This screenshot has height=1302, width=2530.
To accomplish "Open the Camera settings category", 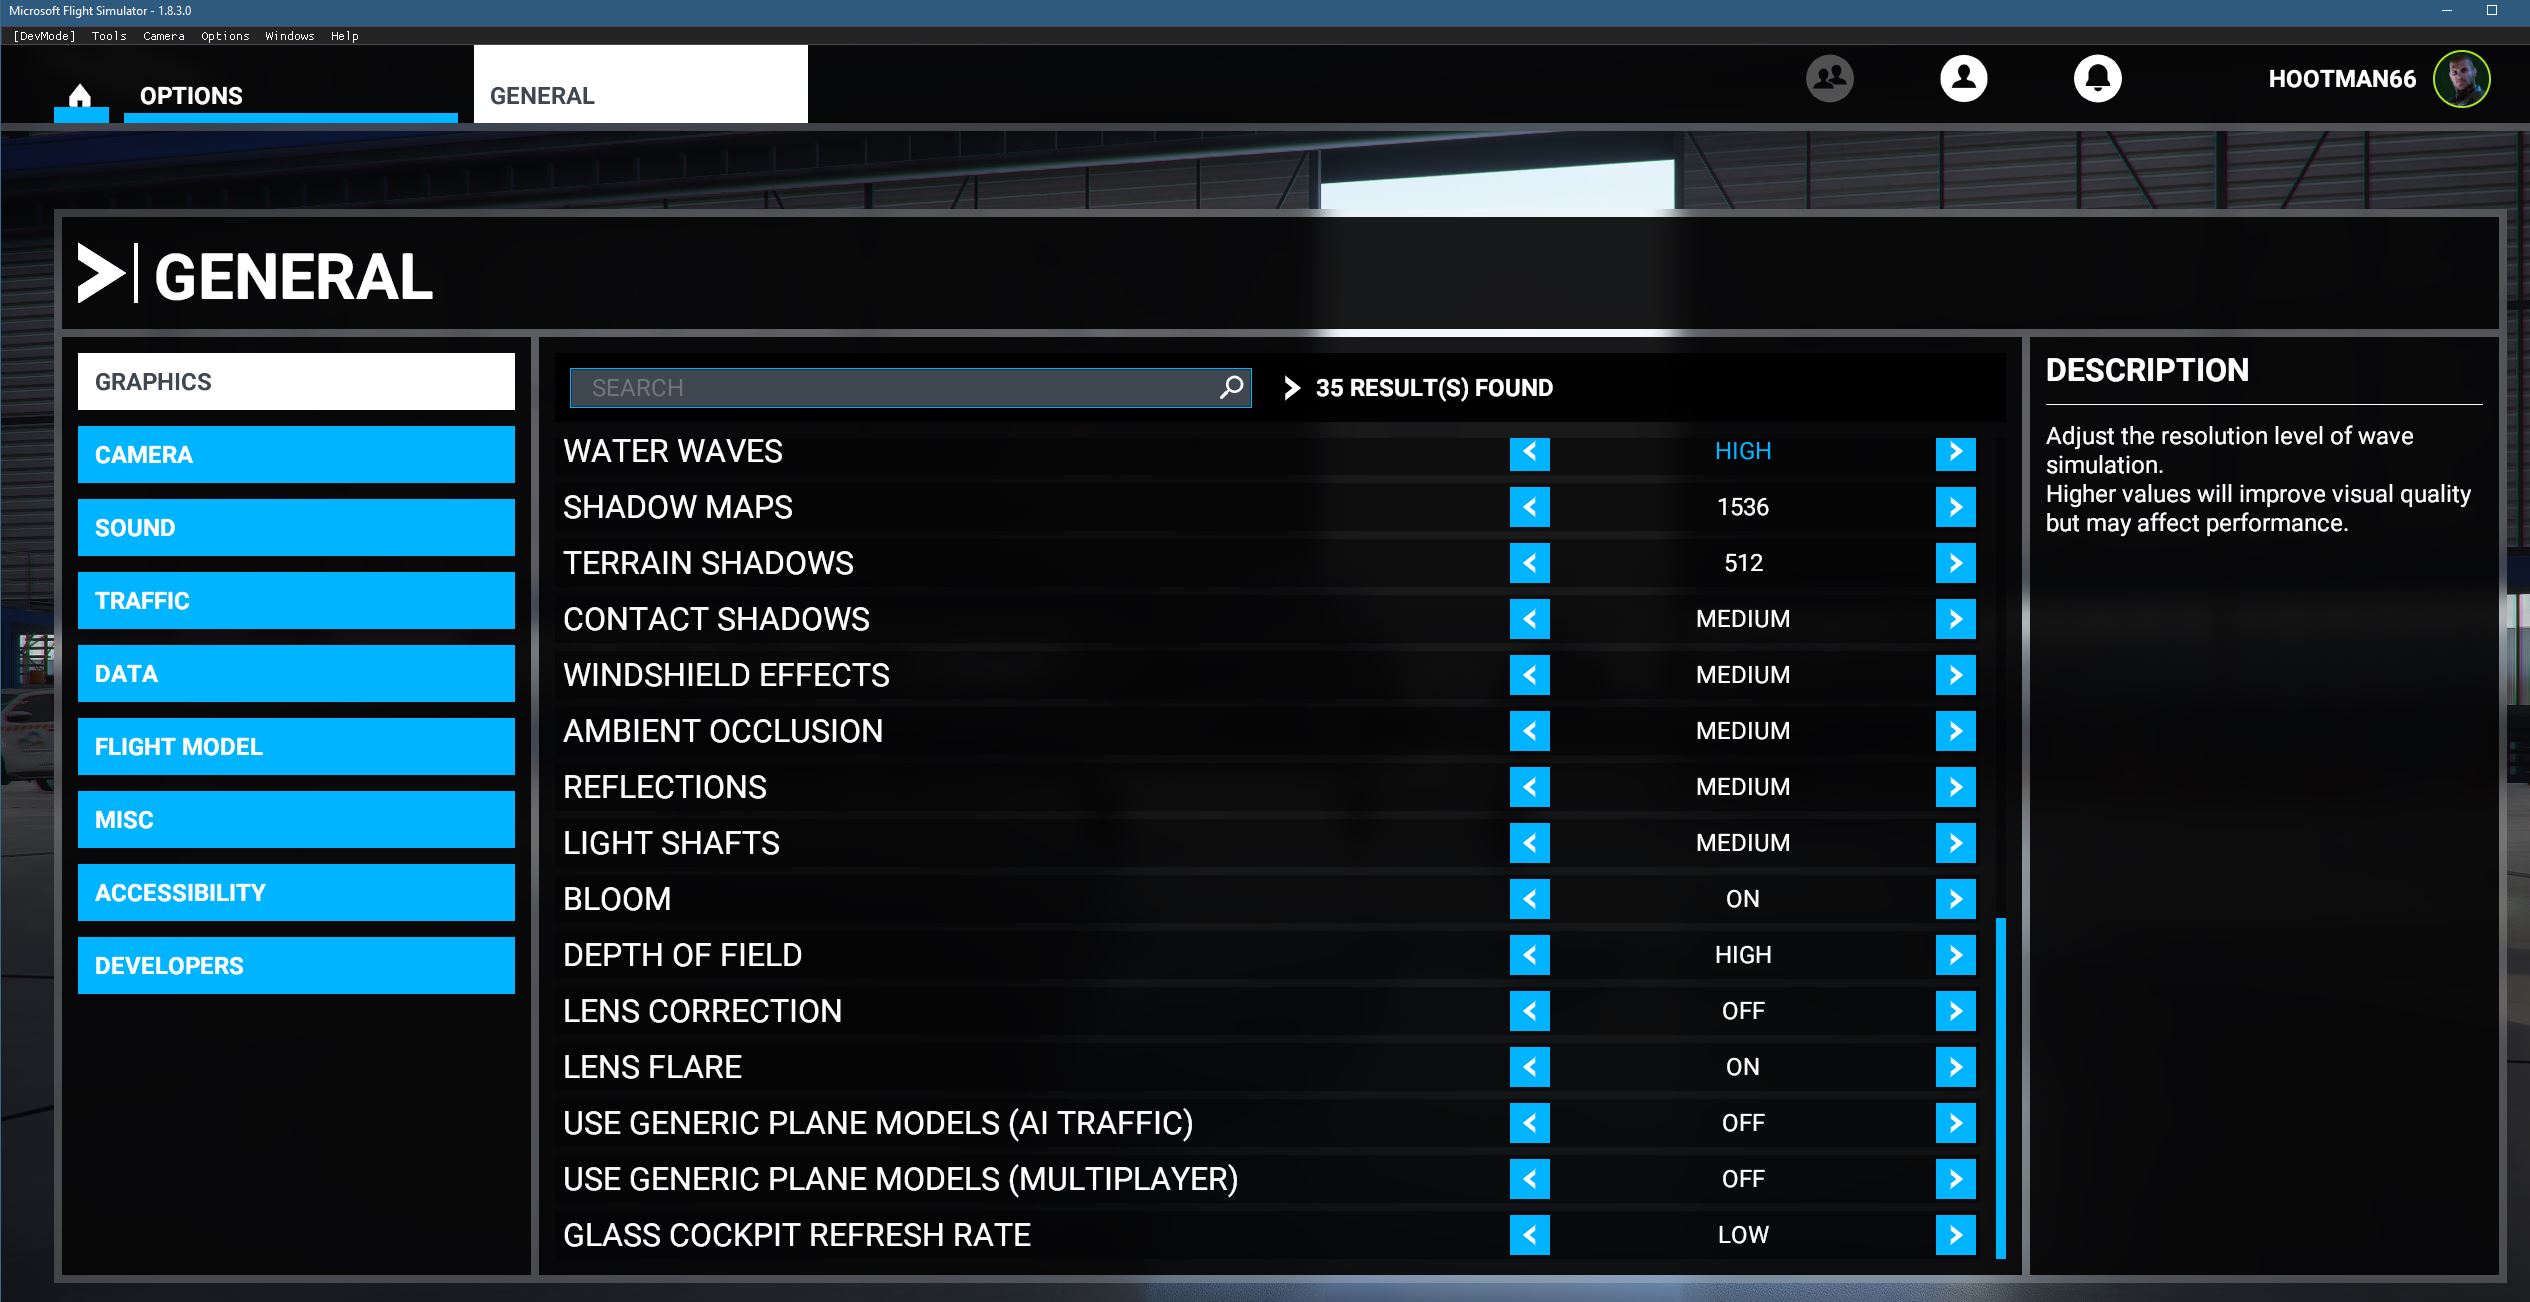I will [296, 455].
